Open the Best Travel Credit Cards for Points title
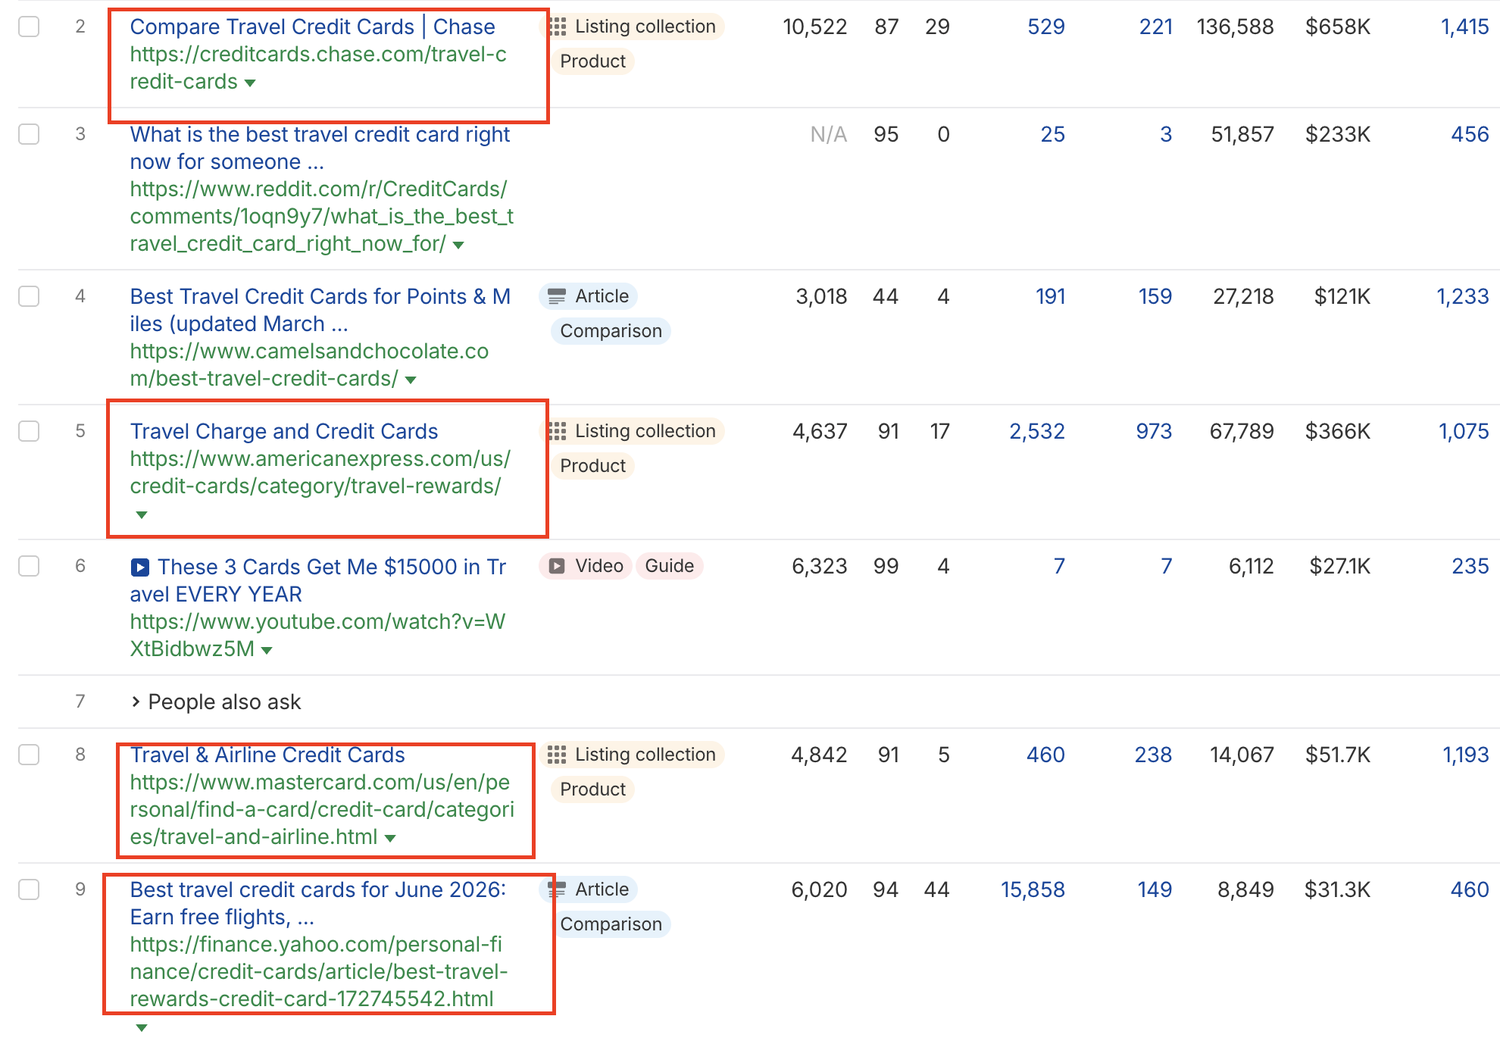This screenshot has height=1041, width=1500. [320, 310]
